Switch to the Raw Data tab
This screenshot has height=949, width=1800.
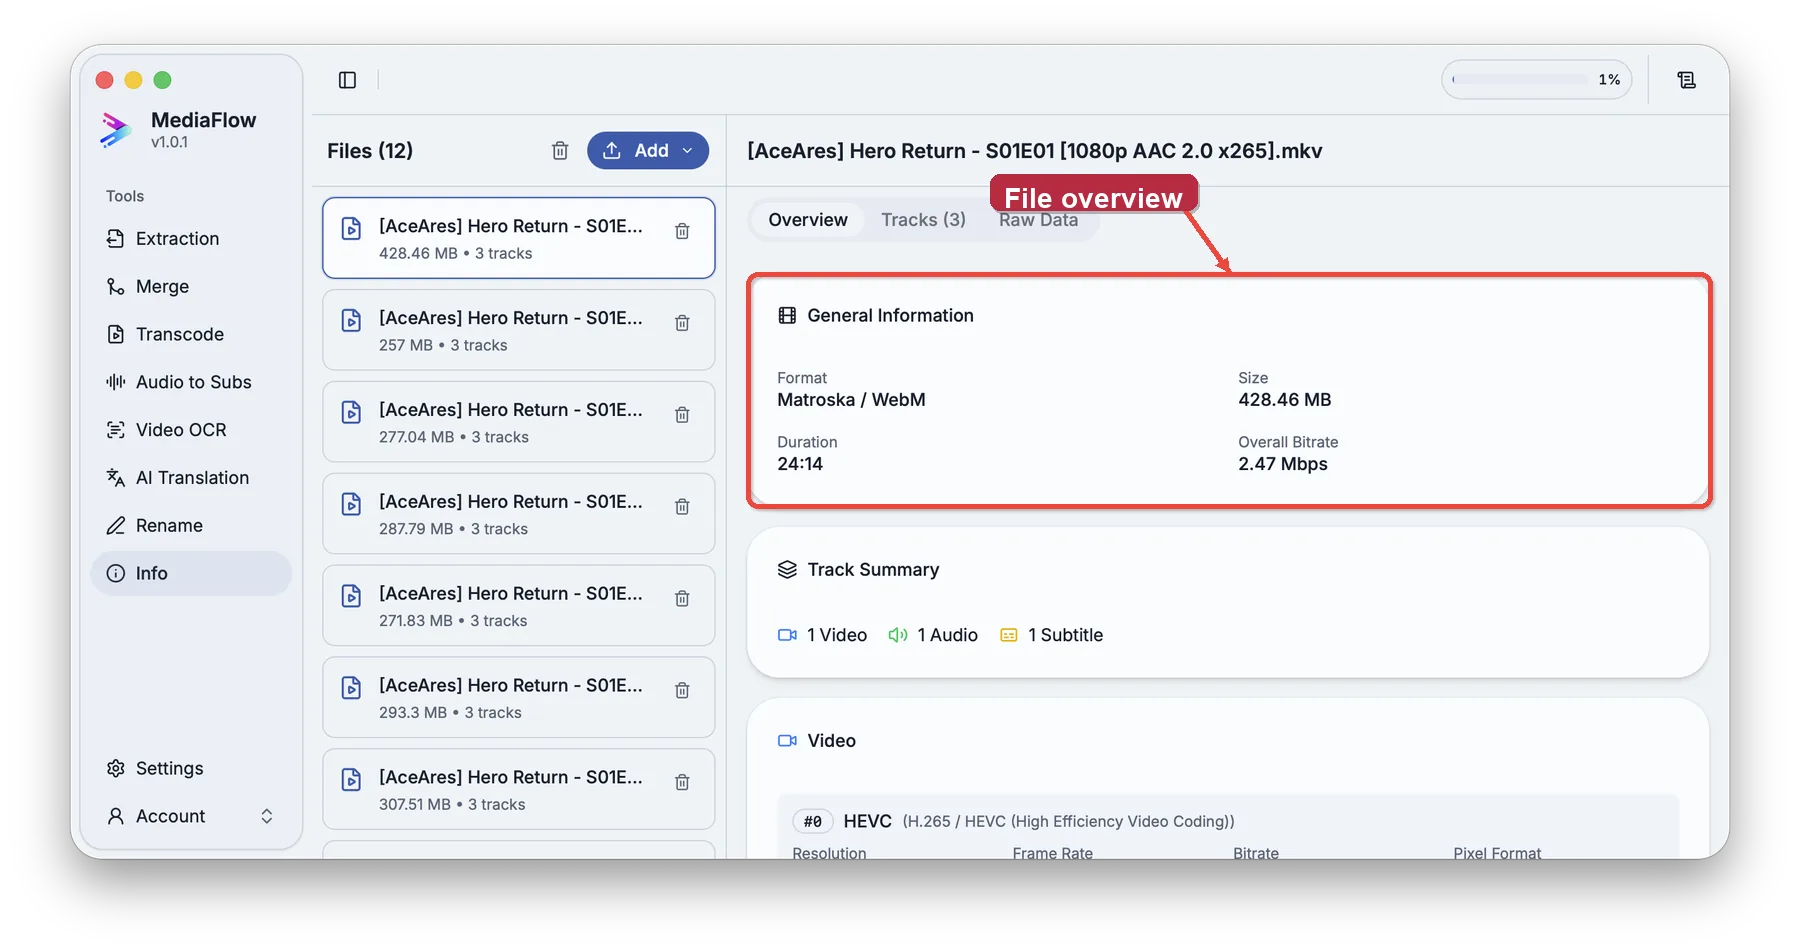coord(1038,220)
